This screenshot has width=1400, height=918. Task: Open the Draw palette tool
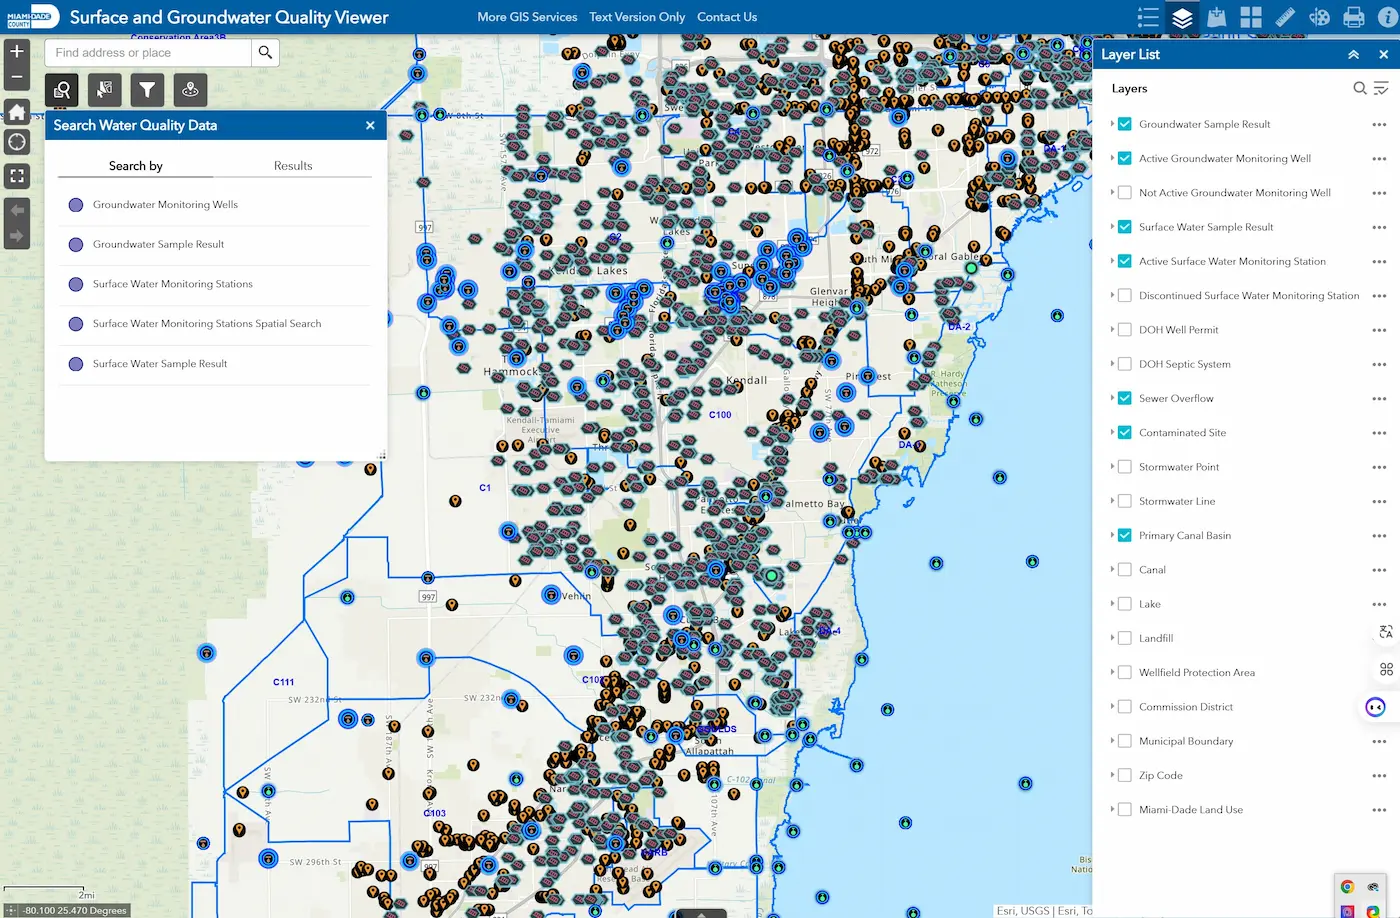1320,17
